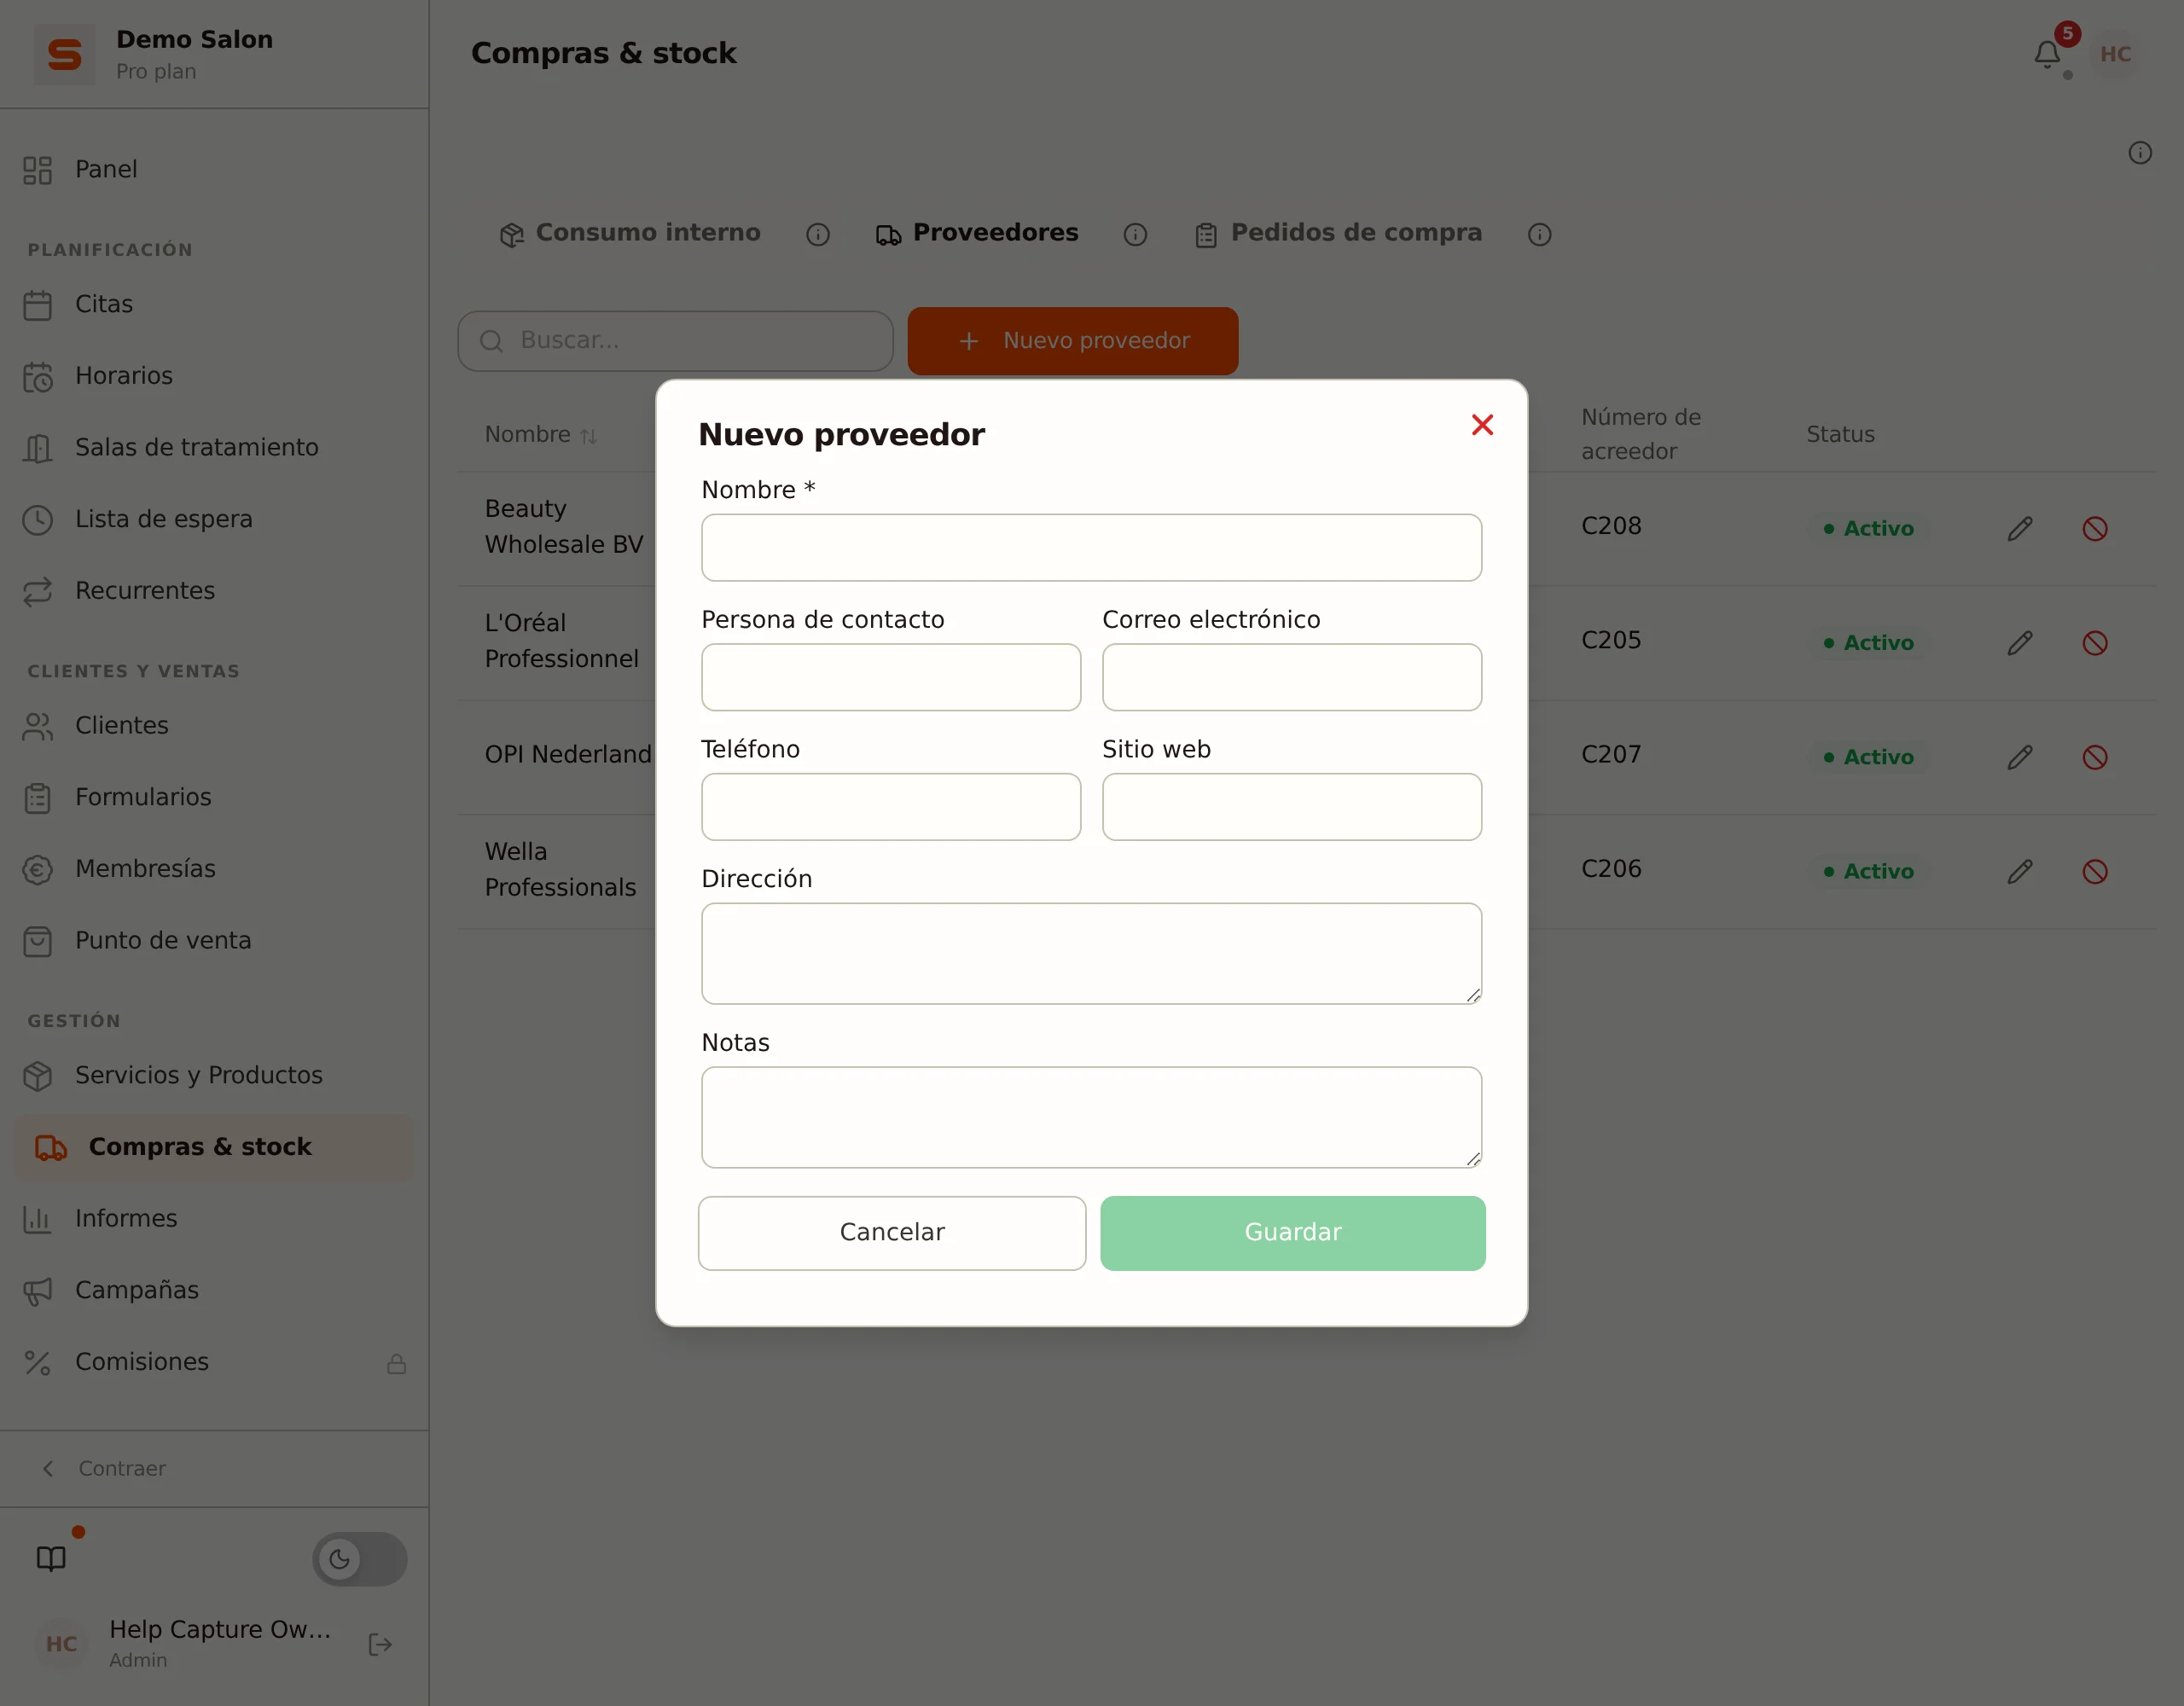
Task: Deactivate the C208 supplier
Action: coord(2095,528)
